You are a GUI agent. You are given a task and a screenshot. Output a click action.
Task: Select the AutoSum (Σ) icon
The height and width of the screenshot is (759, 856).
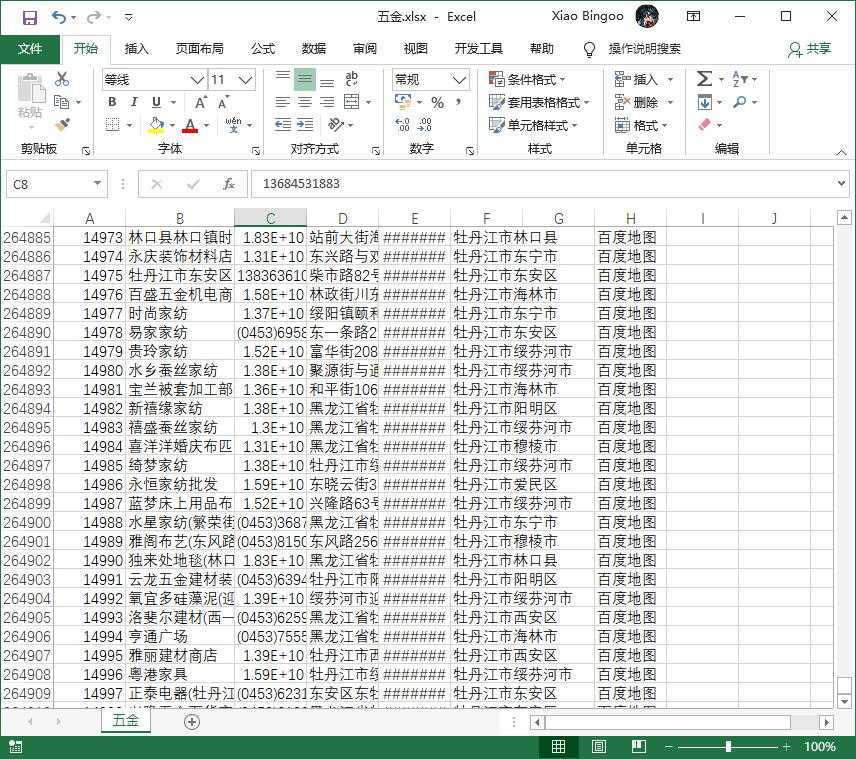click(705, 79)
